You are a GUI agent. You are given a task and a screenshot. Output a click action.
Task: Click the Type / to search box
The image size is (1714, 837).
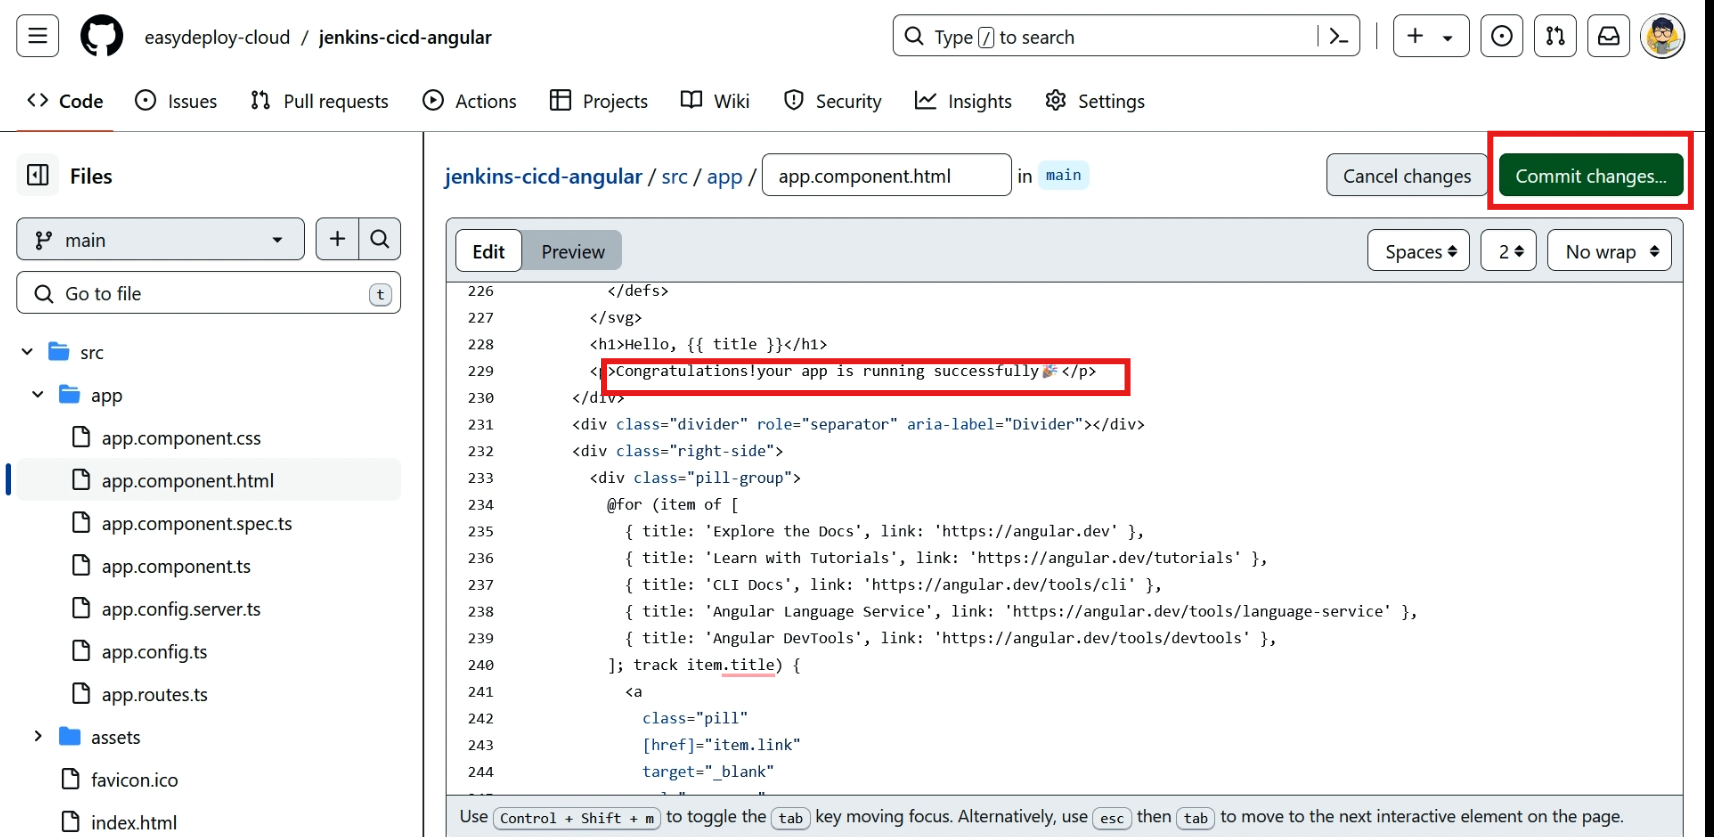[1126, 37]
